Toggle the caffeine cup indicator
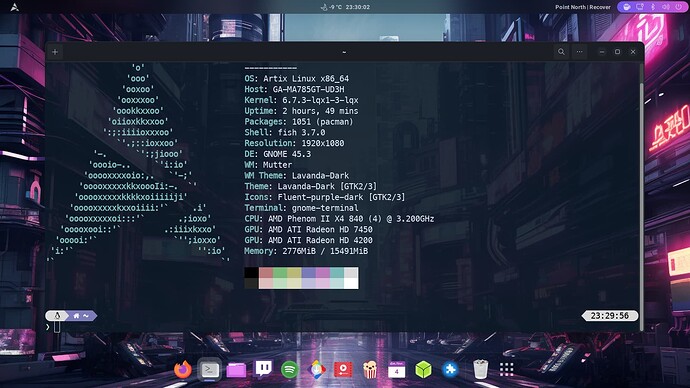 coord(627,7)
